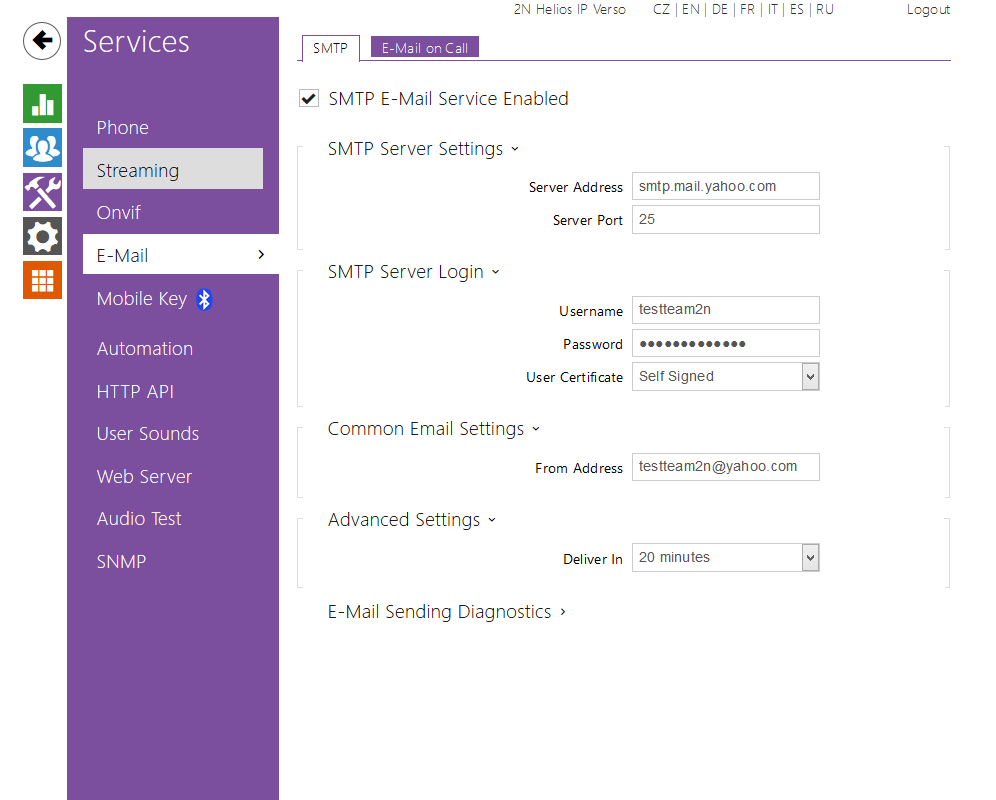This screenshot has width=996, height=800.
Task: Open the purple Hardware tools icon
Action: [x=42, y=191]
